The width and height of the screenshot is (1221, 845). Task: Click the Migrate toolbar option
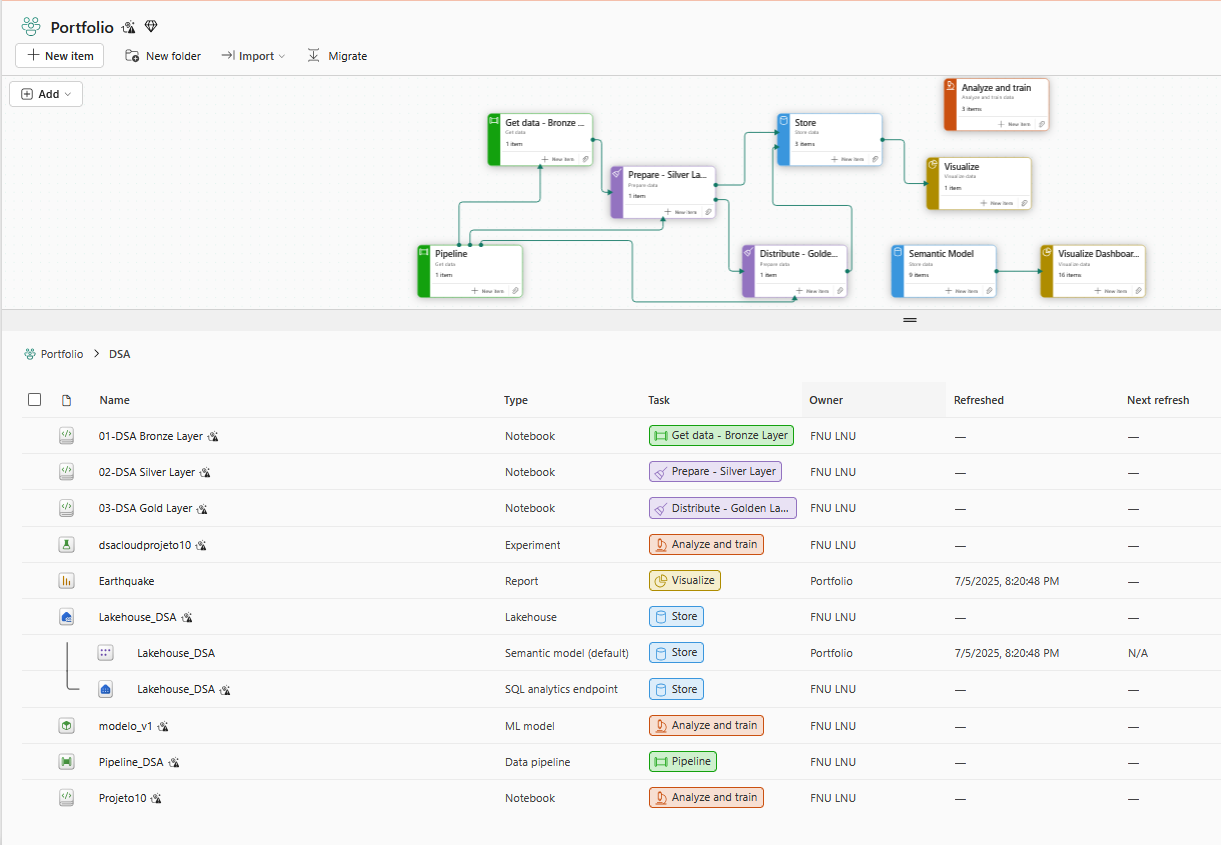(x=337, y=56)
